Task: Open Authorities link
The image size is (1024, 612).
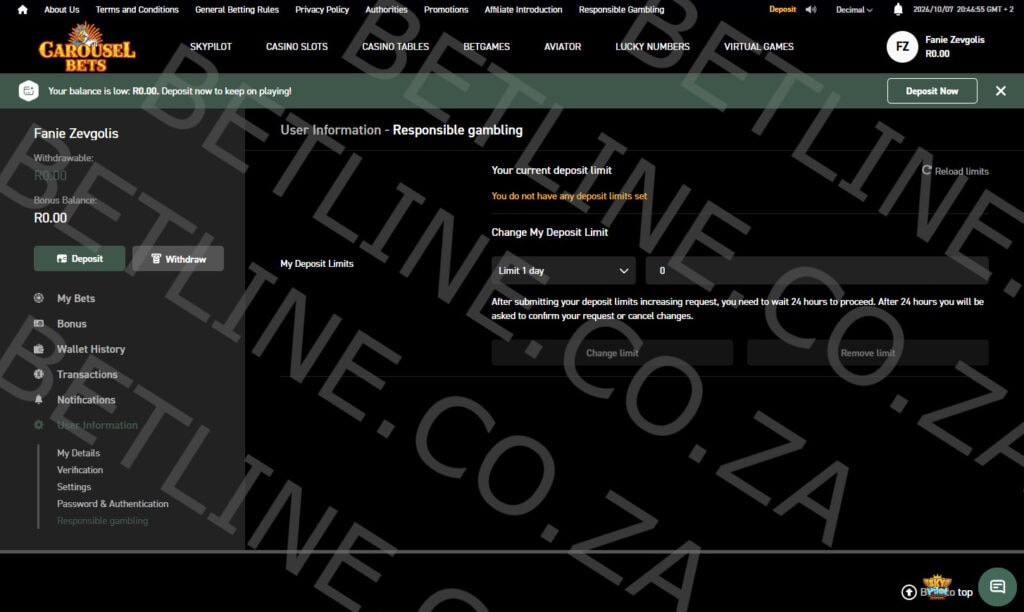Action: click(386, 10)
